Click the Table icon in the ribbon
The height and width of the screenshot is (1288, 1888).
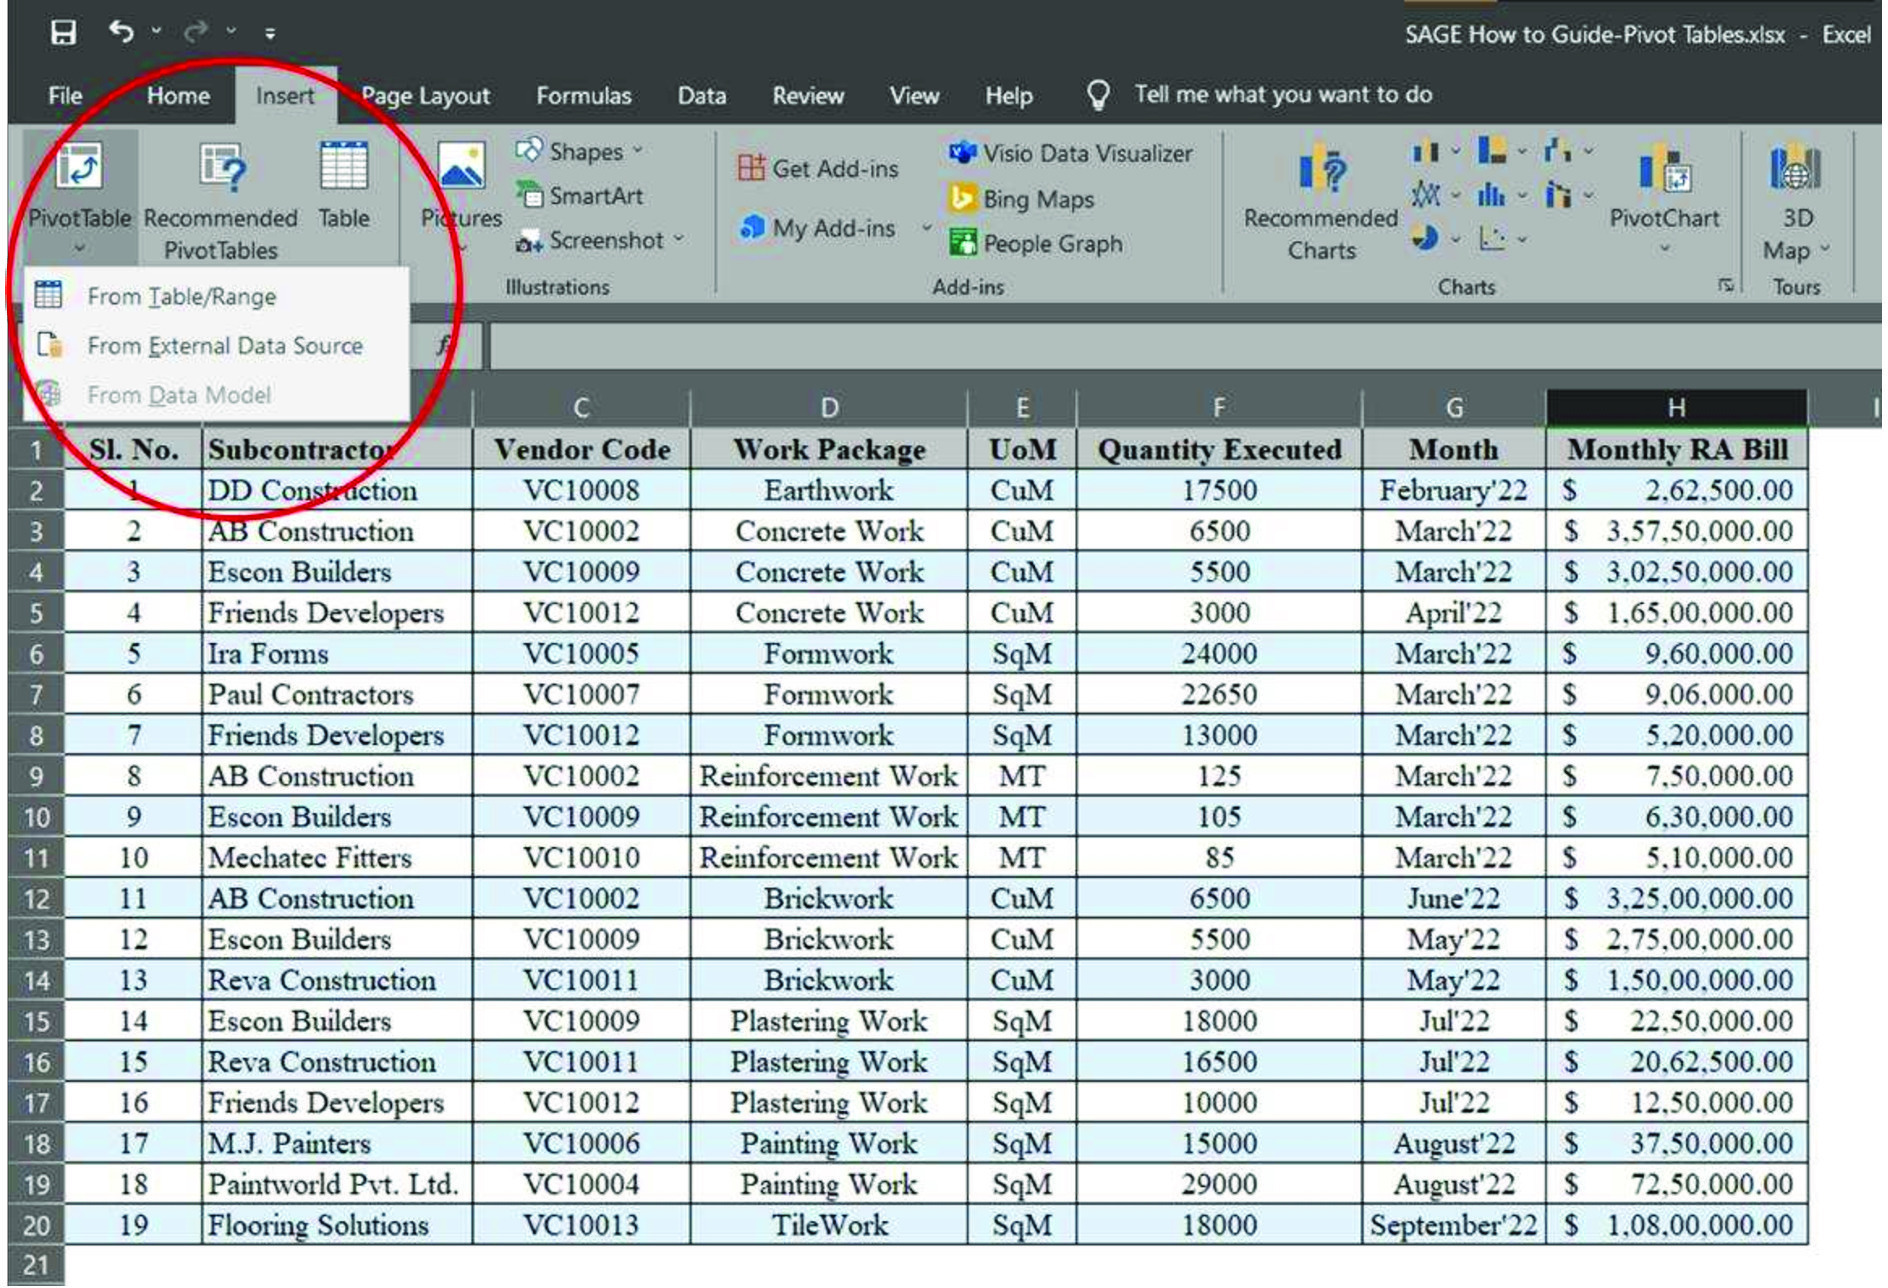(343, 166)
